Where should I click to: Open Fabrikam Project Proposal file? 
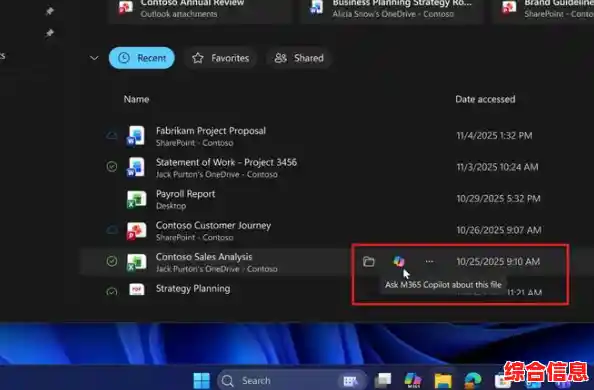(x=211, y=131)
